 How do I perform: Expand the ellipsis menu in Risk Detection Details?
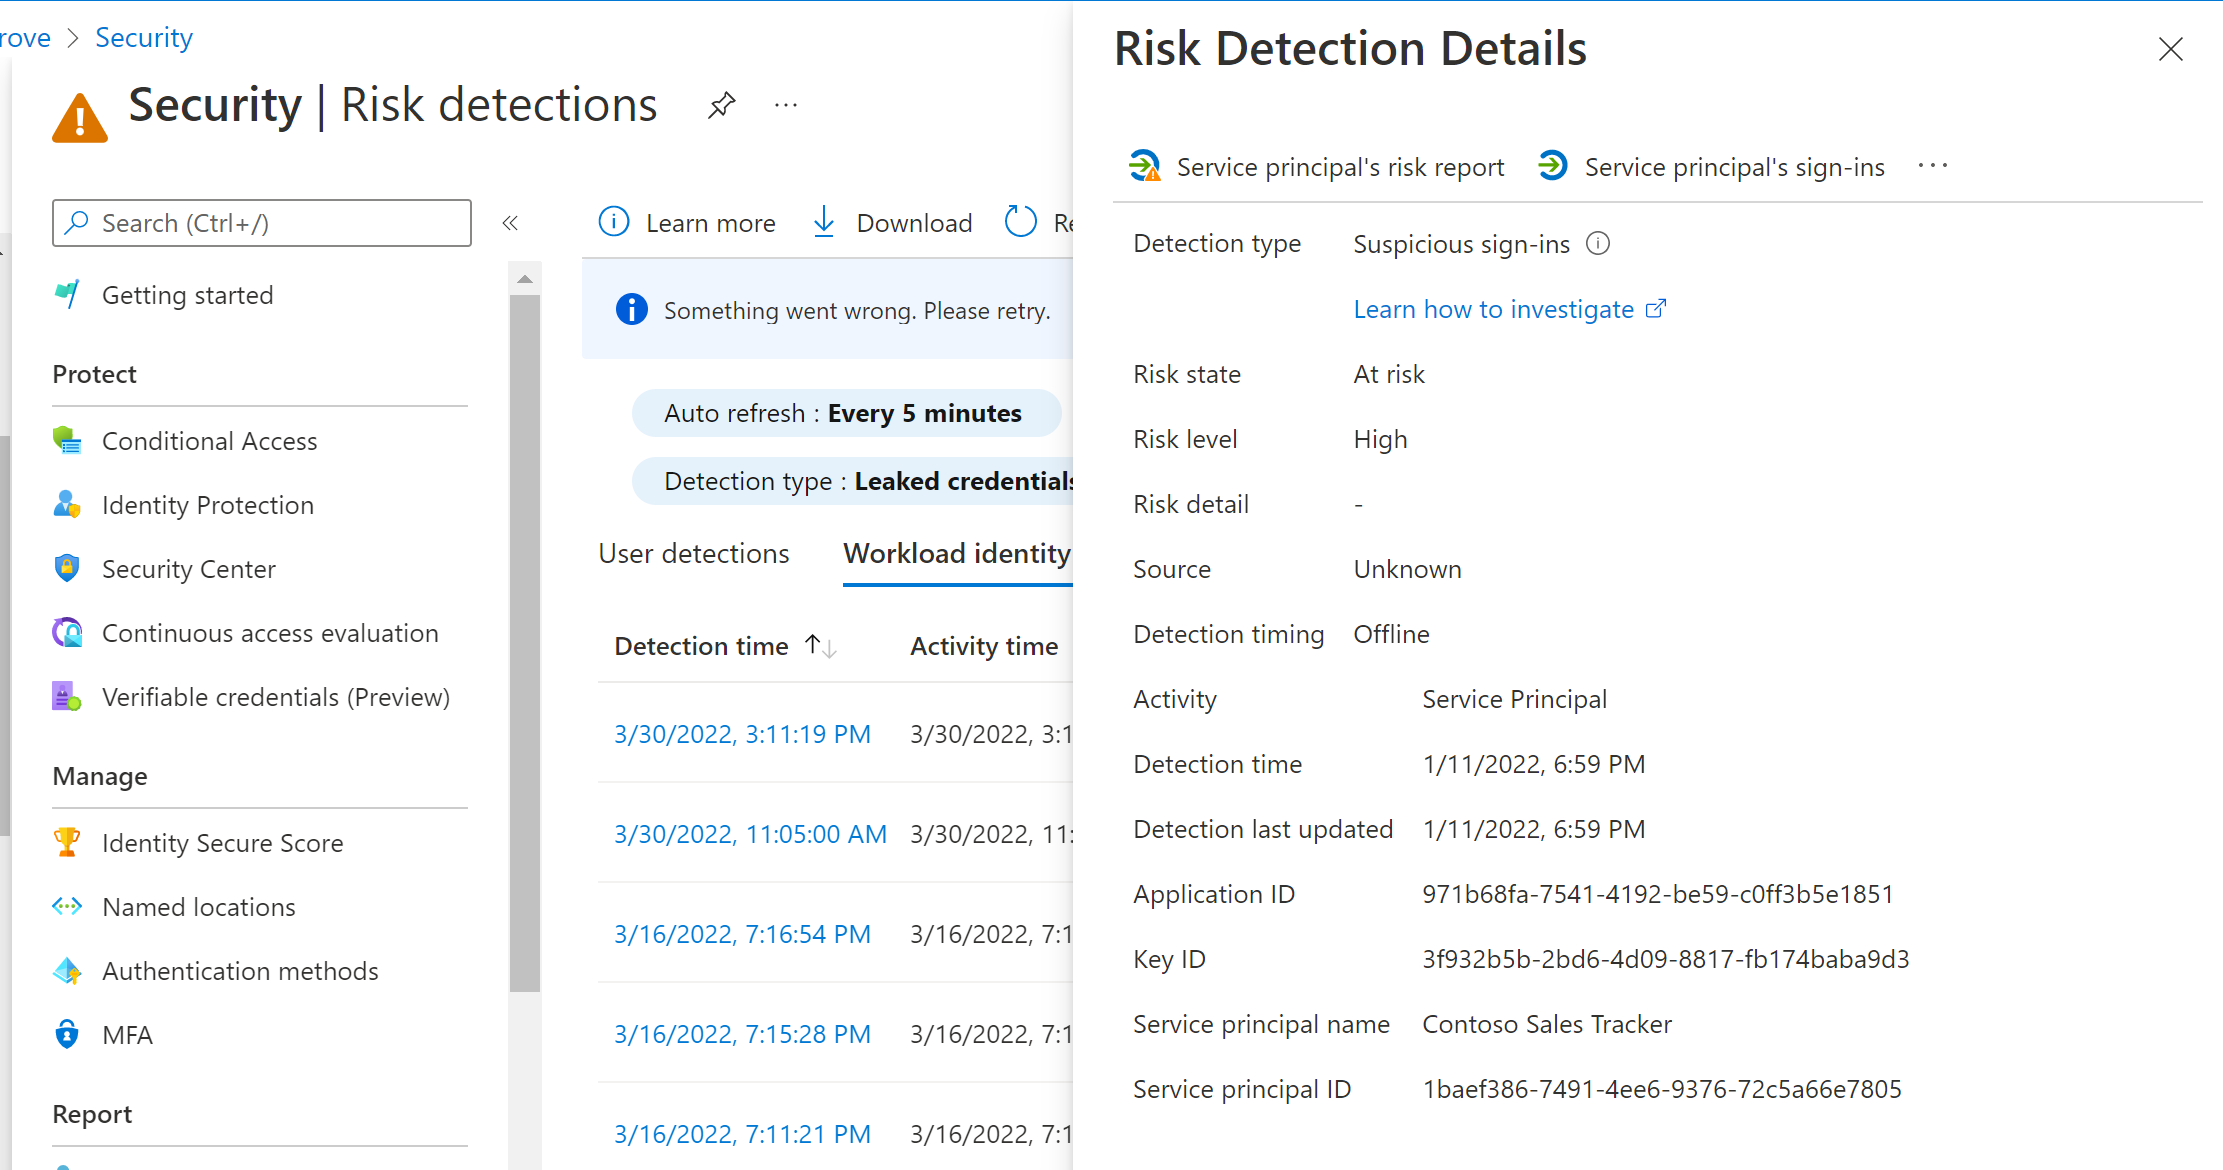point(1932,166)
